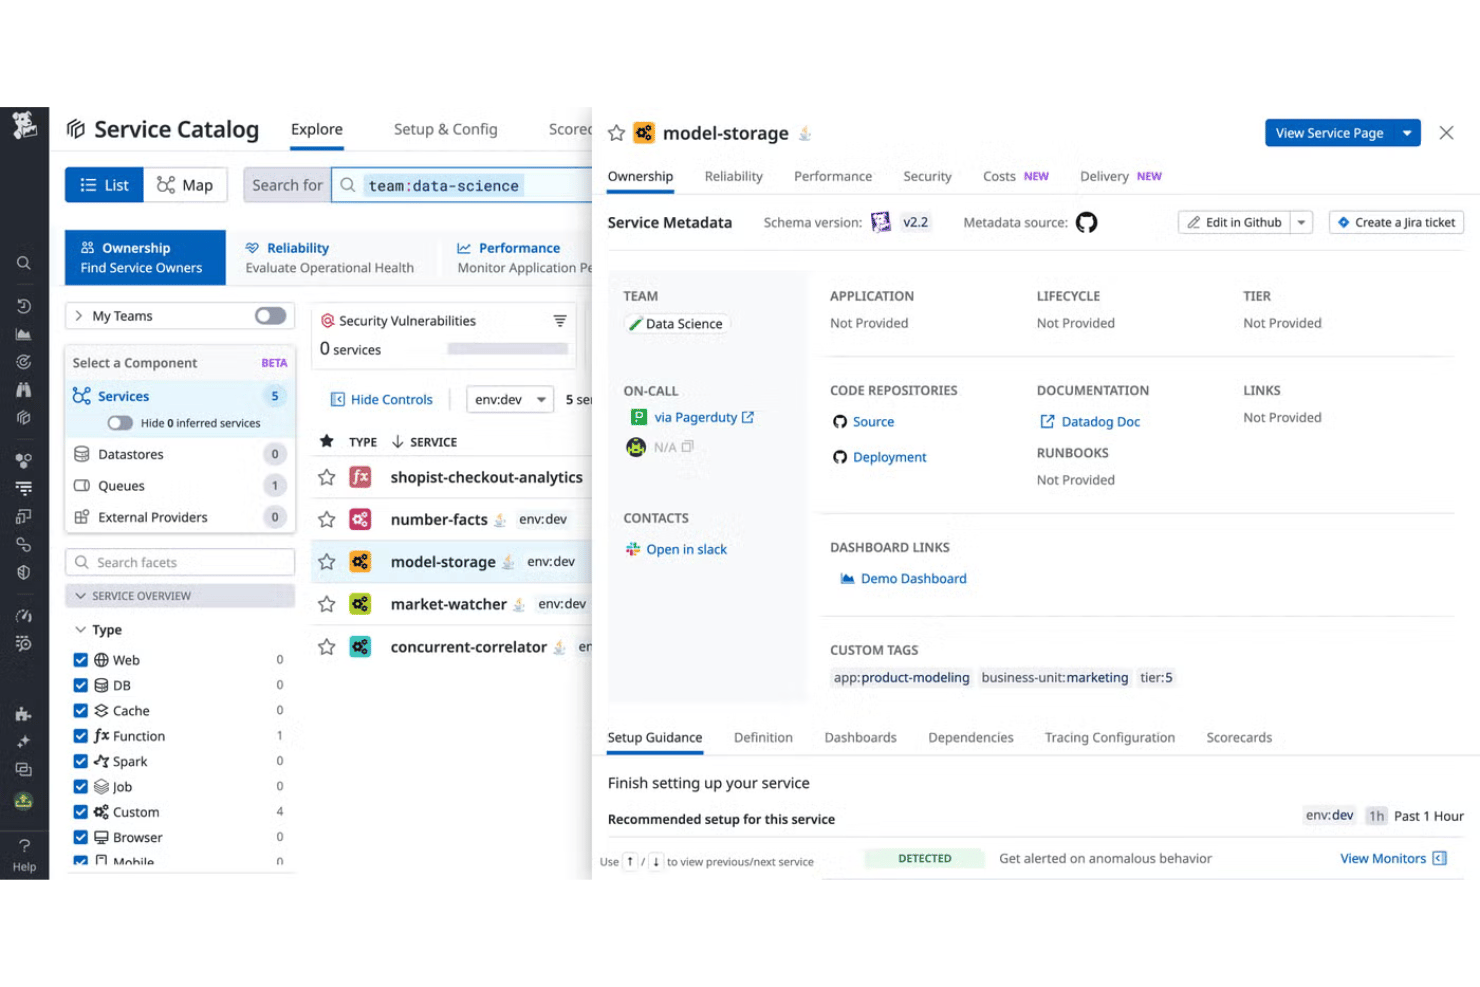Screen dimensions: 1480x987
Task: Click the Help question mark icon
Action: coord(24,846)
